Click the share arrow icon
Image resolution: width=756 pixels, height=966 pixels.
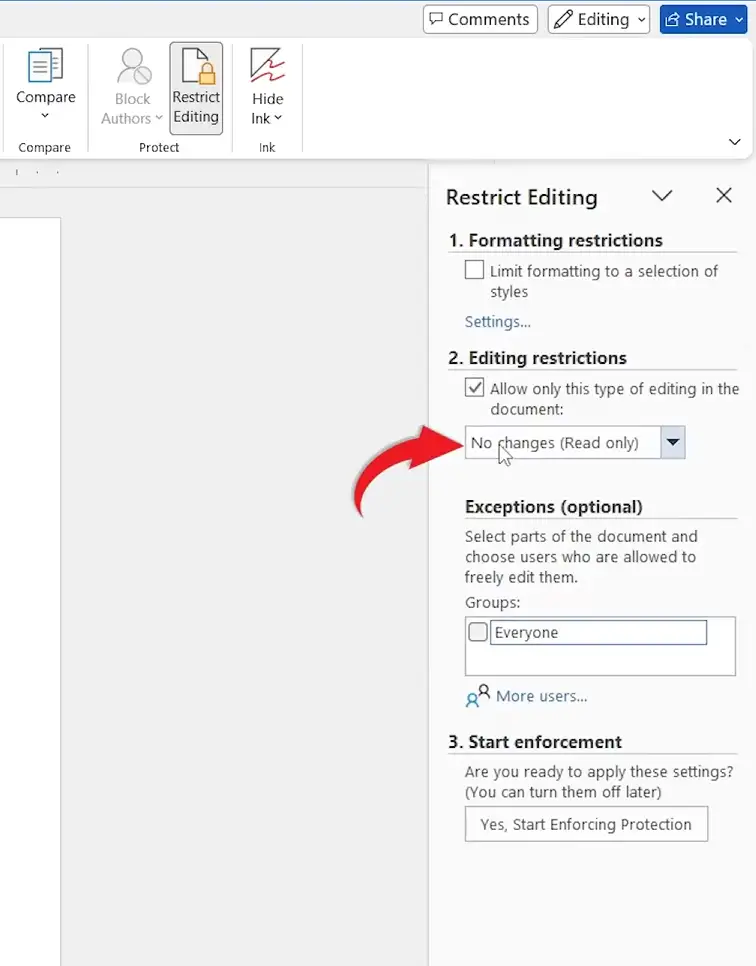(672, 19)
